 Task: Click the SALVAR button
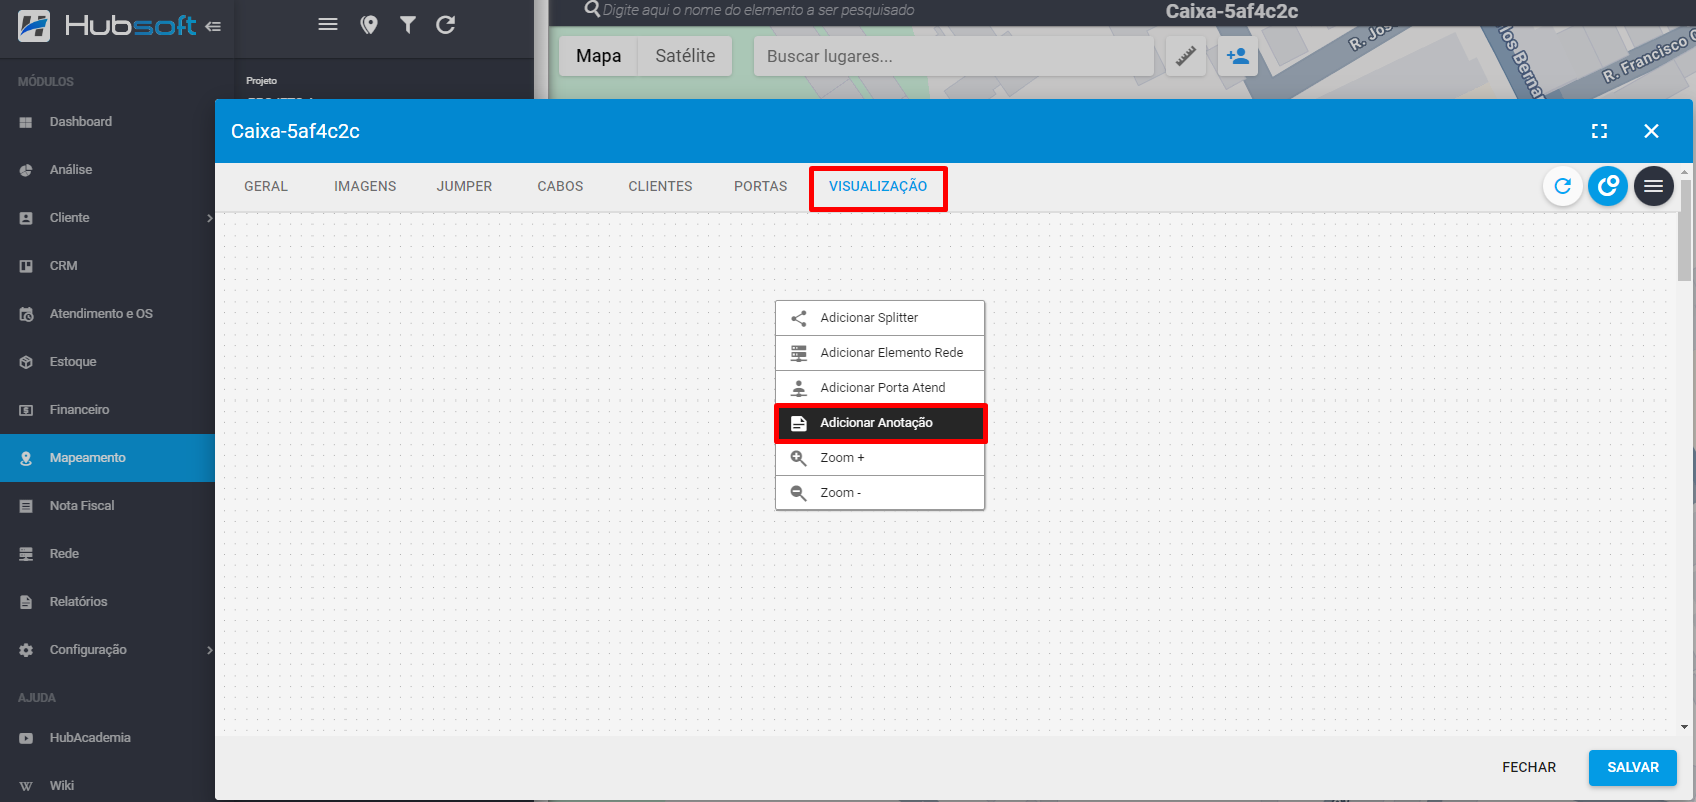click(1633, 768)
